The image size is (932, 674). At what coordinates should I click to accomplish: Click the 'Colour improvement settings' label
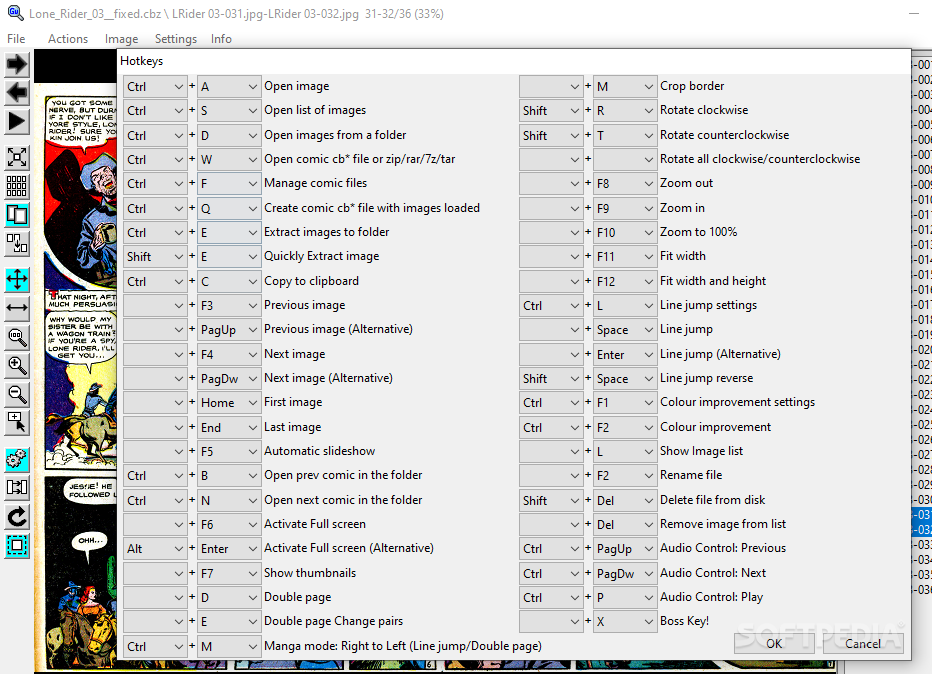point(737,402)
